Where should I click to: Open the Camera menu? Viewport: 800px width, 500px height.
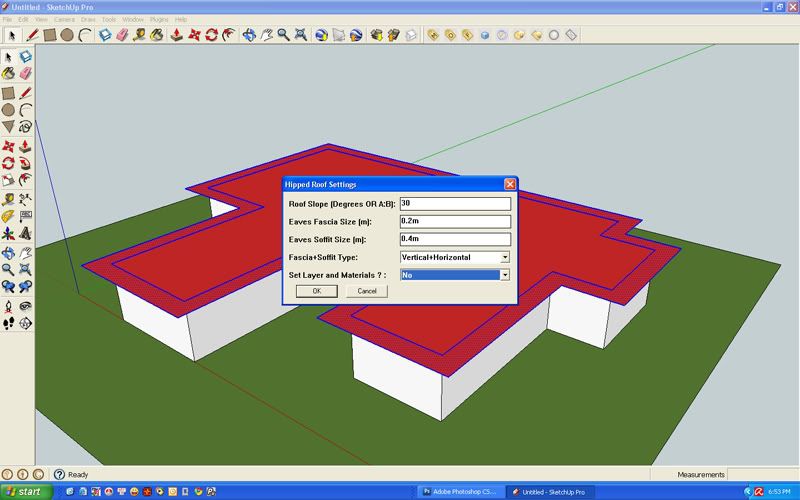tap(64, 19)
